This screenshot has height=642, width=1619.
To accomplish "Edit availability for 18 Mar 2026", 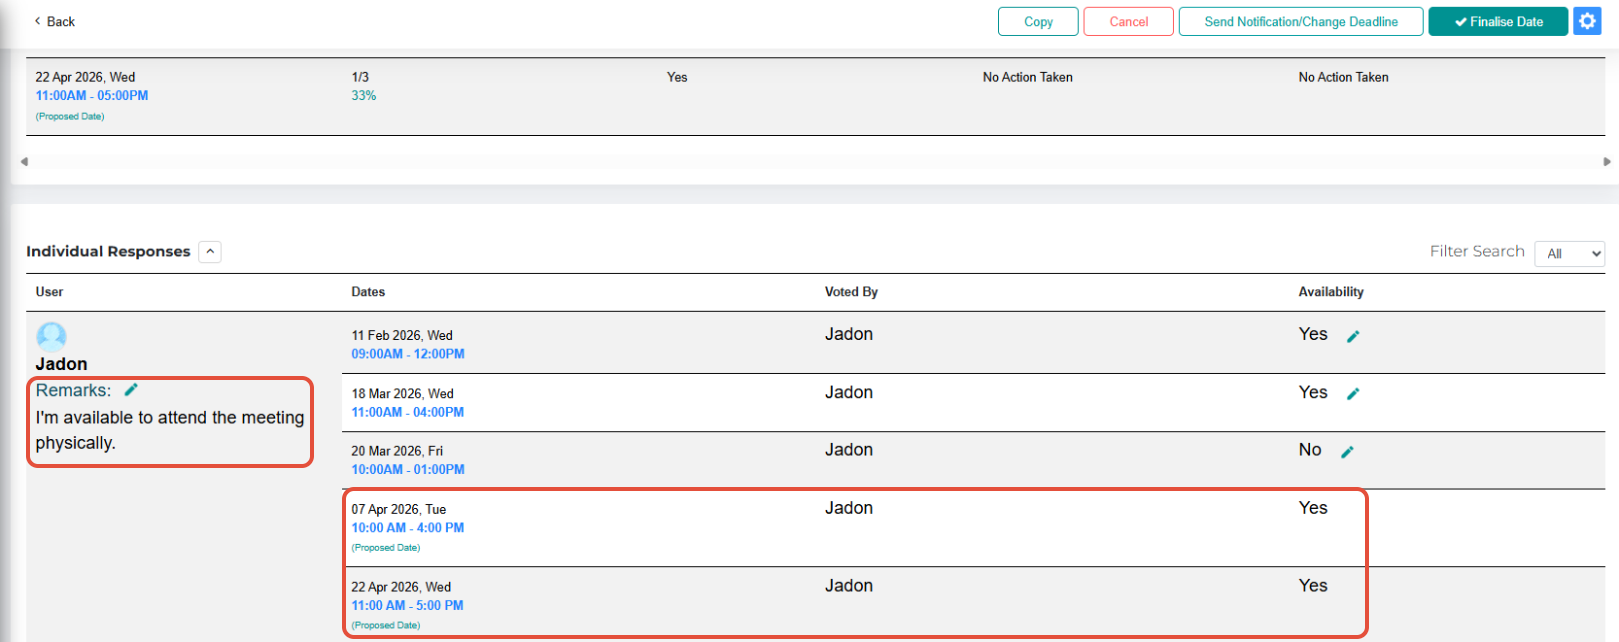I will (1353, 394).
